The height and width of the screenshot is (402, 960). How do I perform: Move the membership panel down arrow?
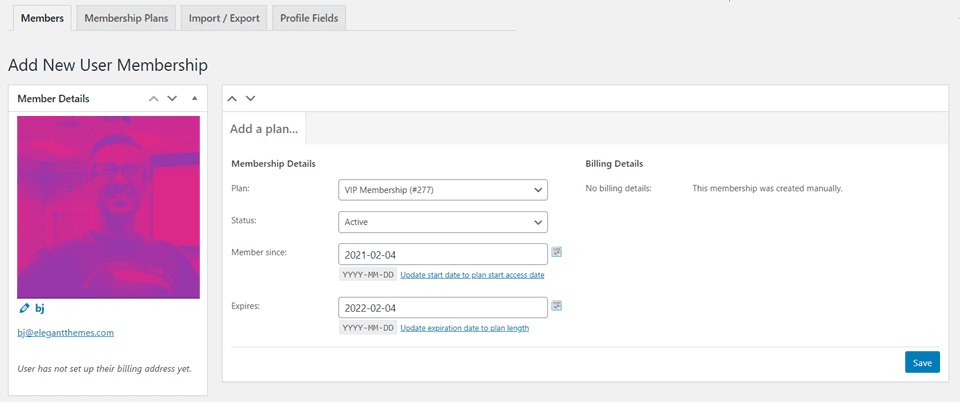tap(250, 98)
